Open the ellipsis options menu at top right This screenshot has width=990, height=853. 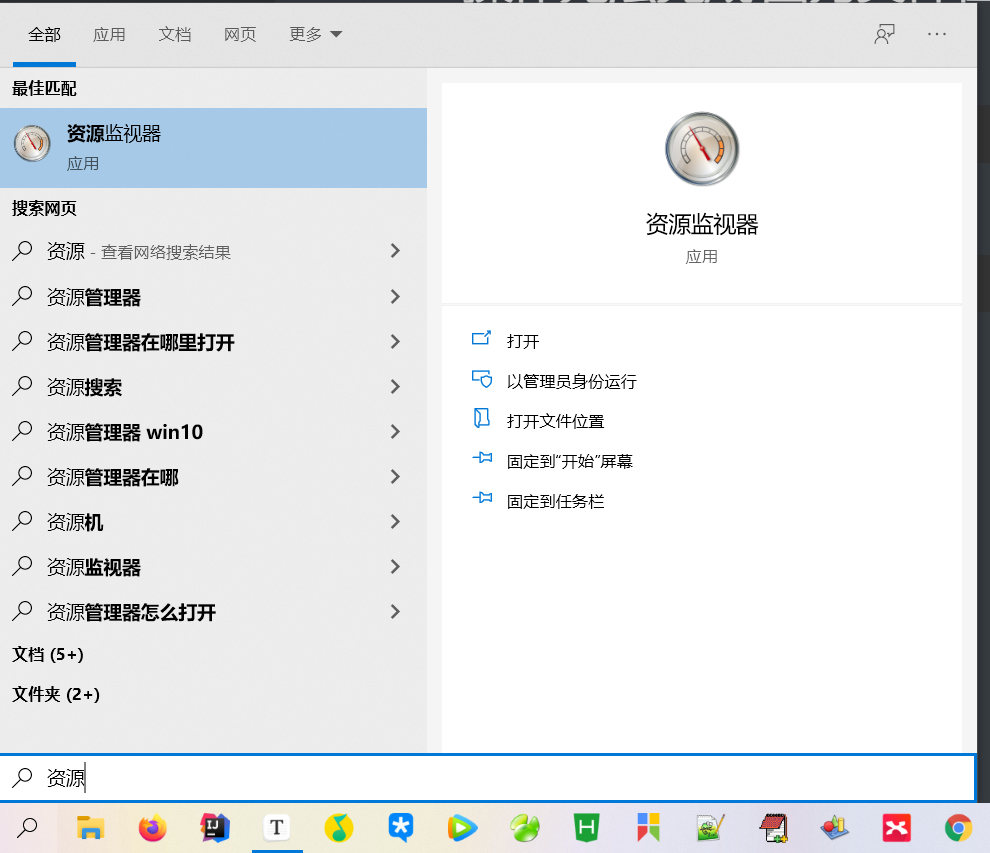[937, 33]
